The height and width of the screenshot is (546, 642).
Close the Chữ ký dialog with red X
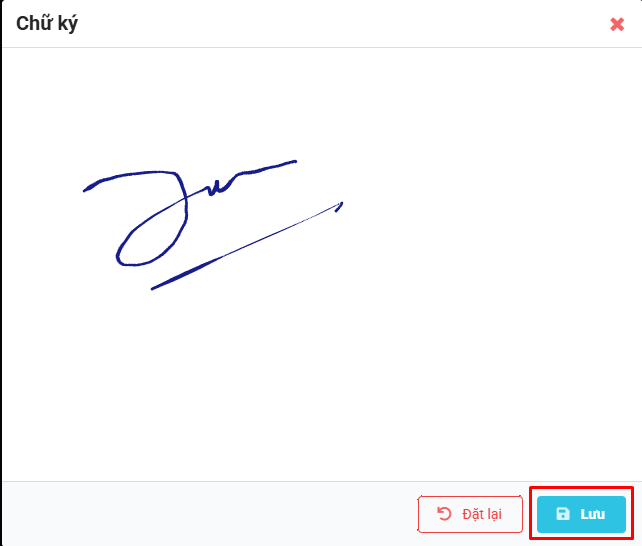pos(617,24)
